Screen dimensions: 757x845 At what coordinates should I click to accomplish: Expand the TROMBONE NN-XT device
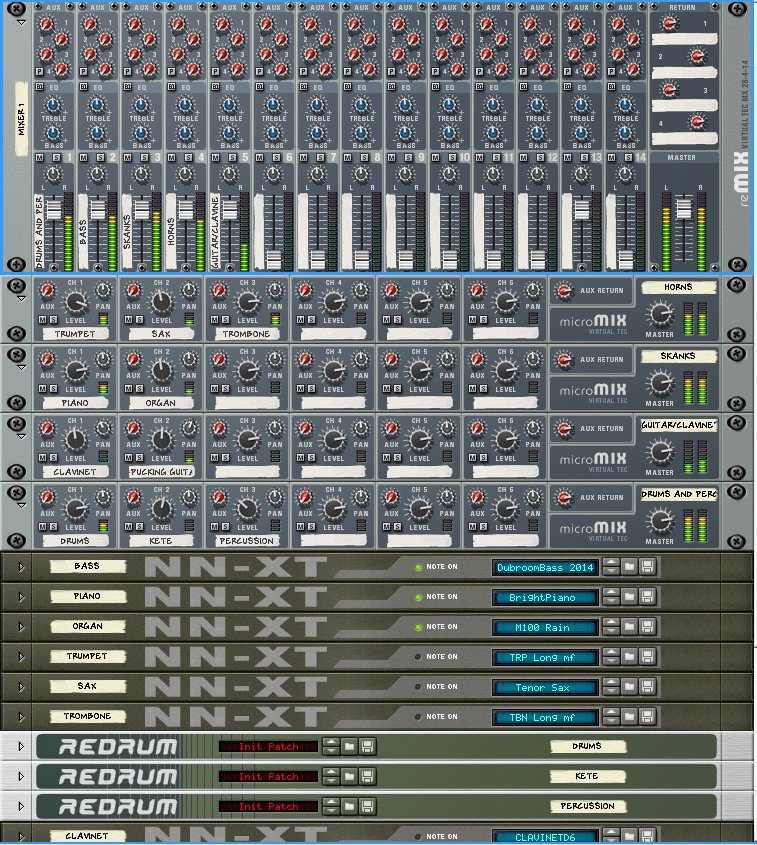coord(19,717)
